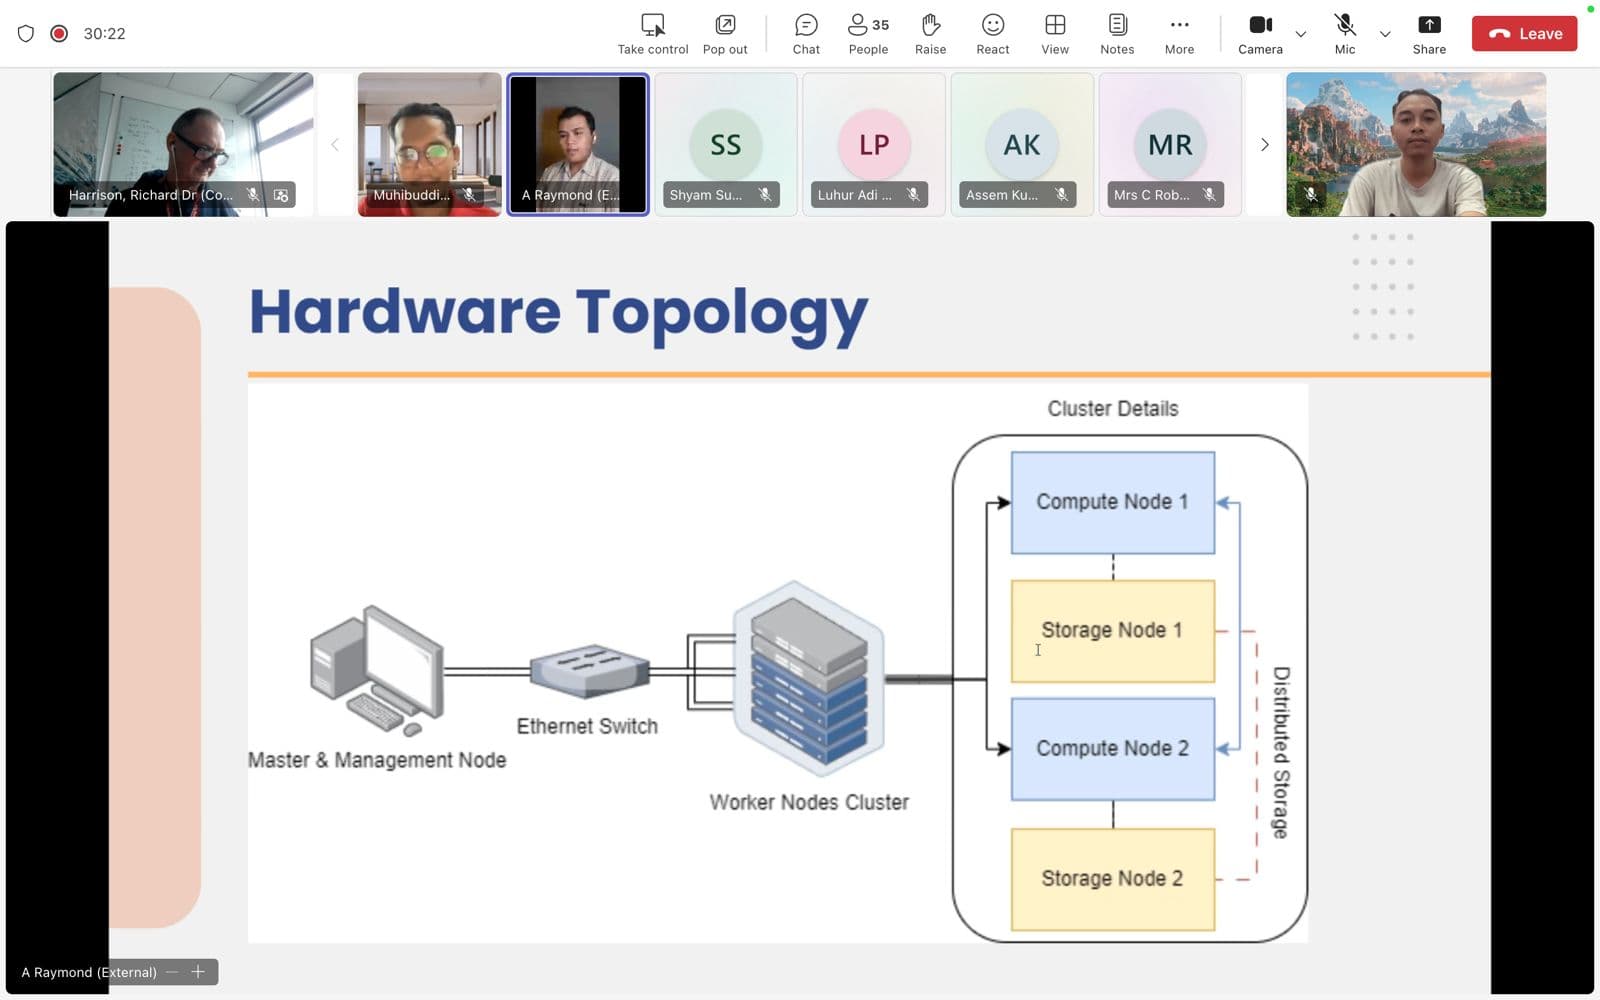Pop out the shared presentation

pos(724,33)
